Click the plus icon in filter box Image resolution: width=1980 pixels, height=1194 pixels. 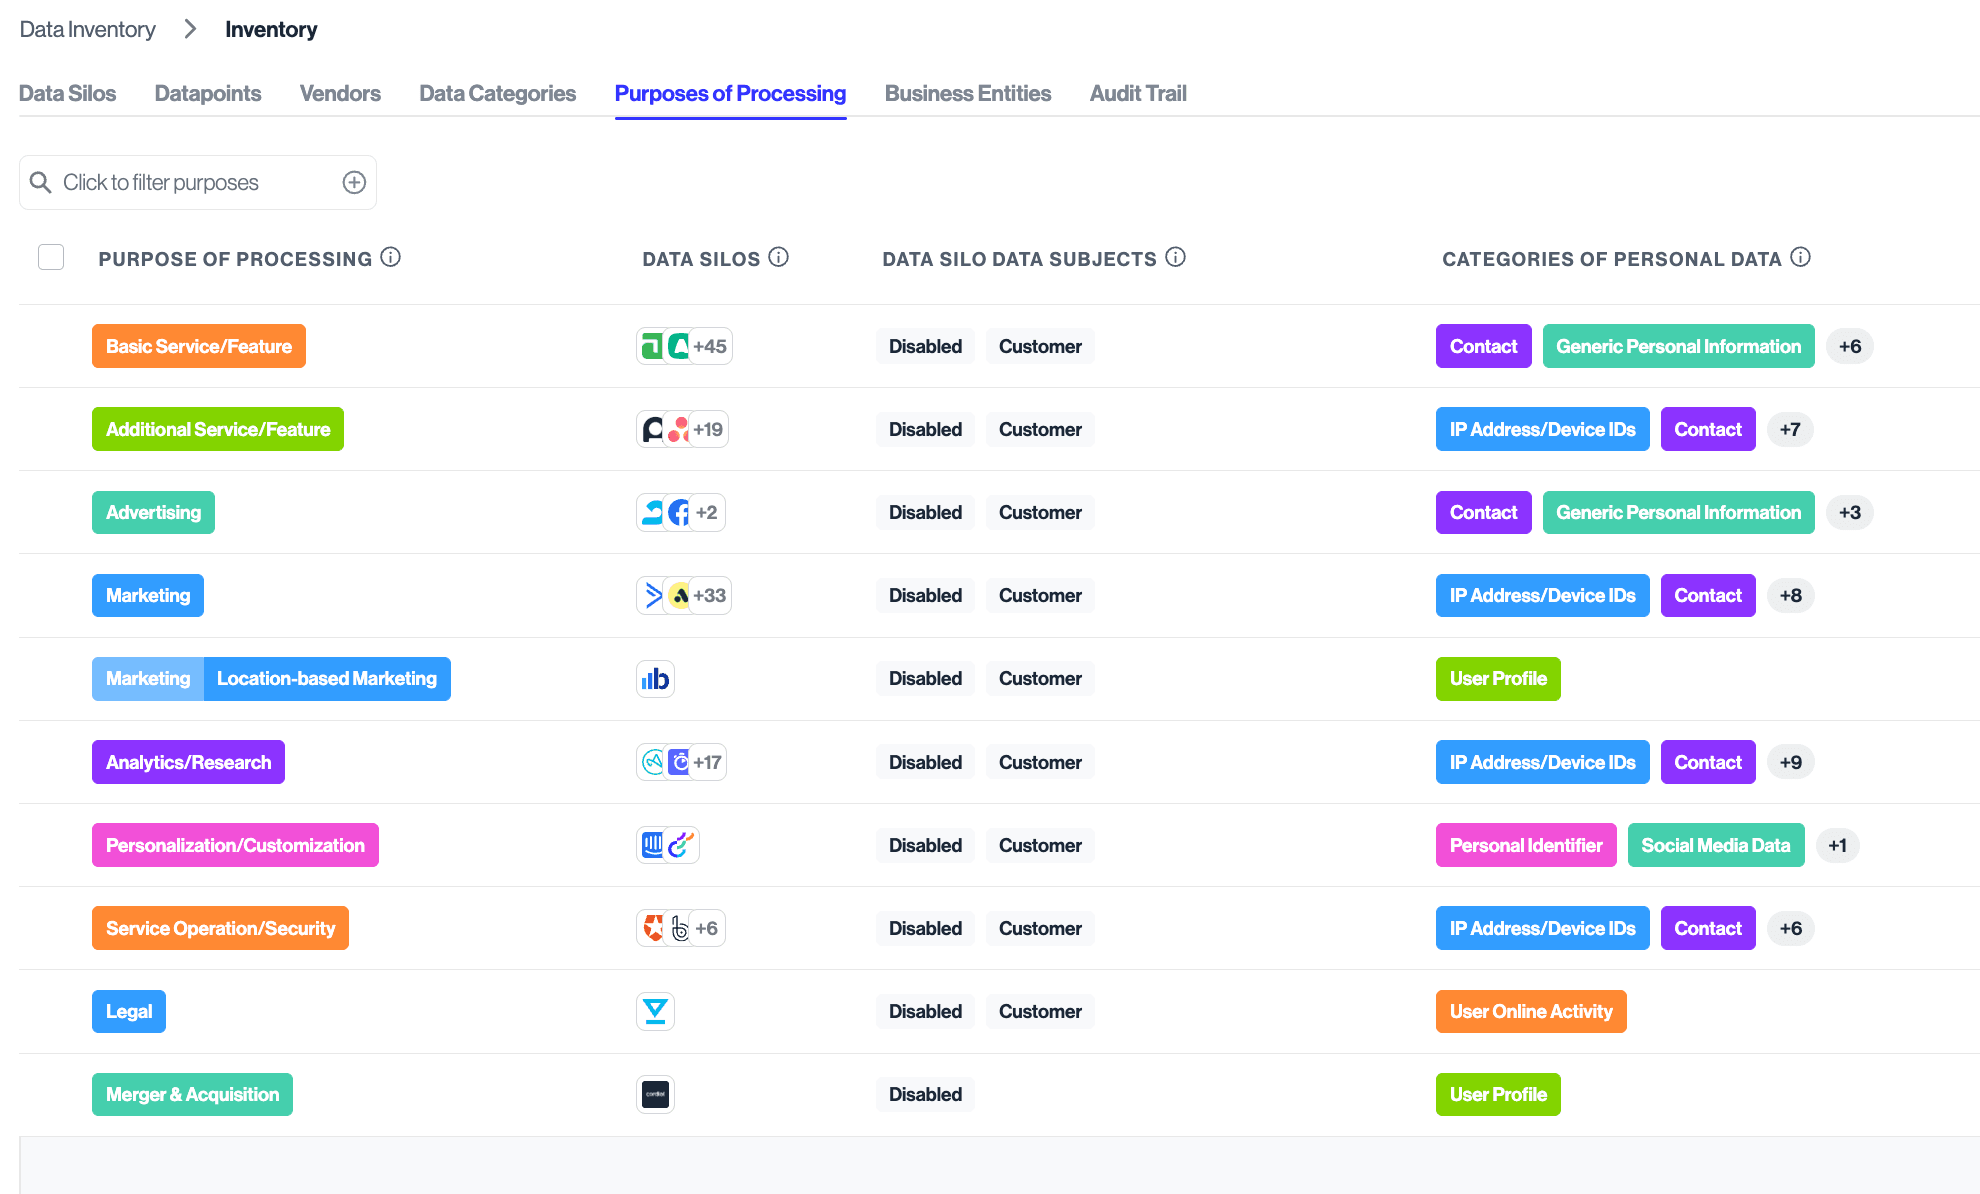354,182
